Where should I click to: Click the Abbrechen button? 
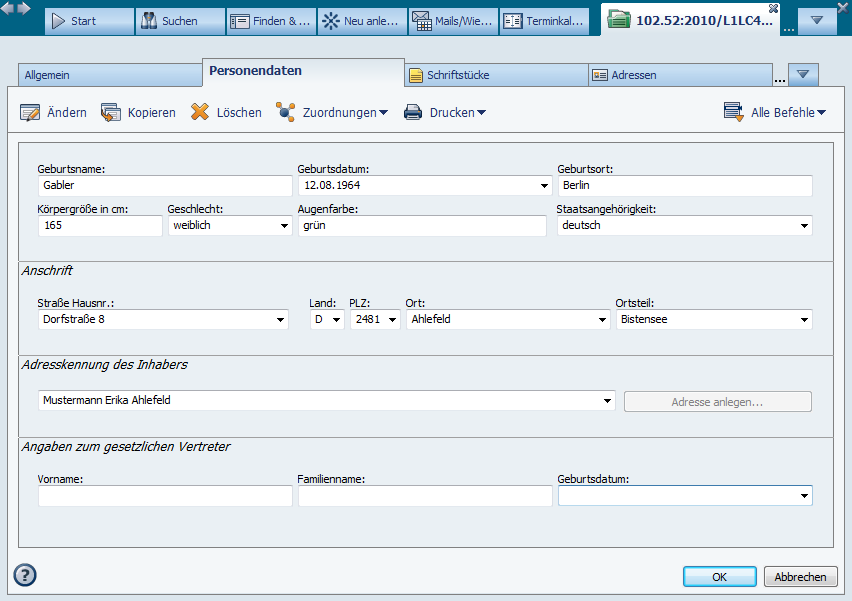pyautogui.click(x=800, y=577)
